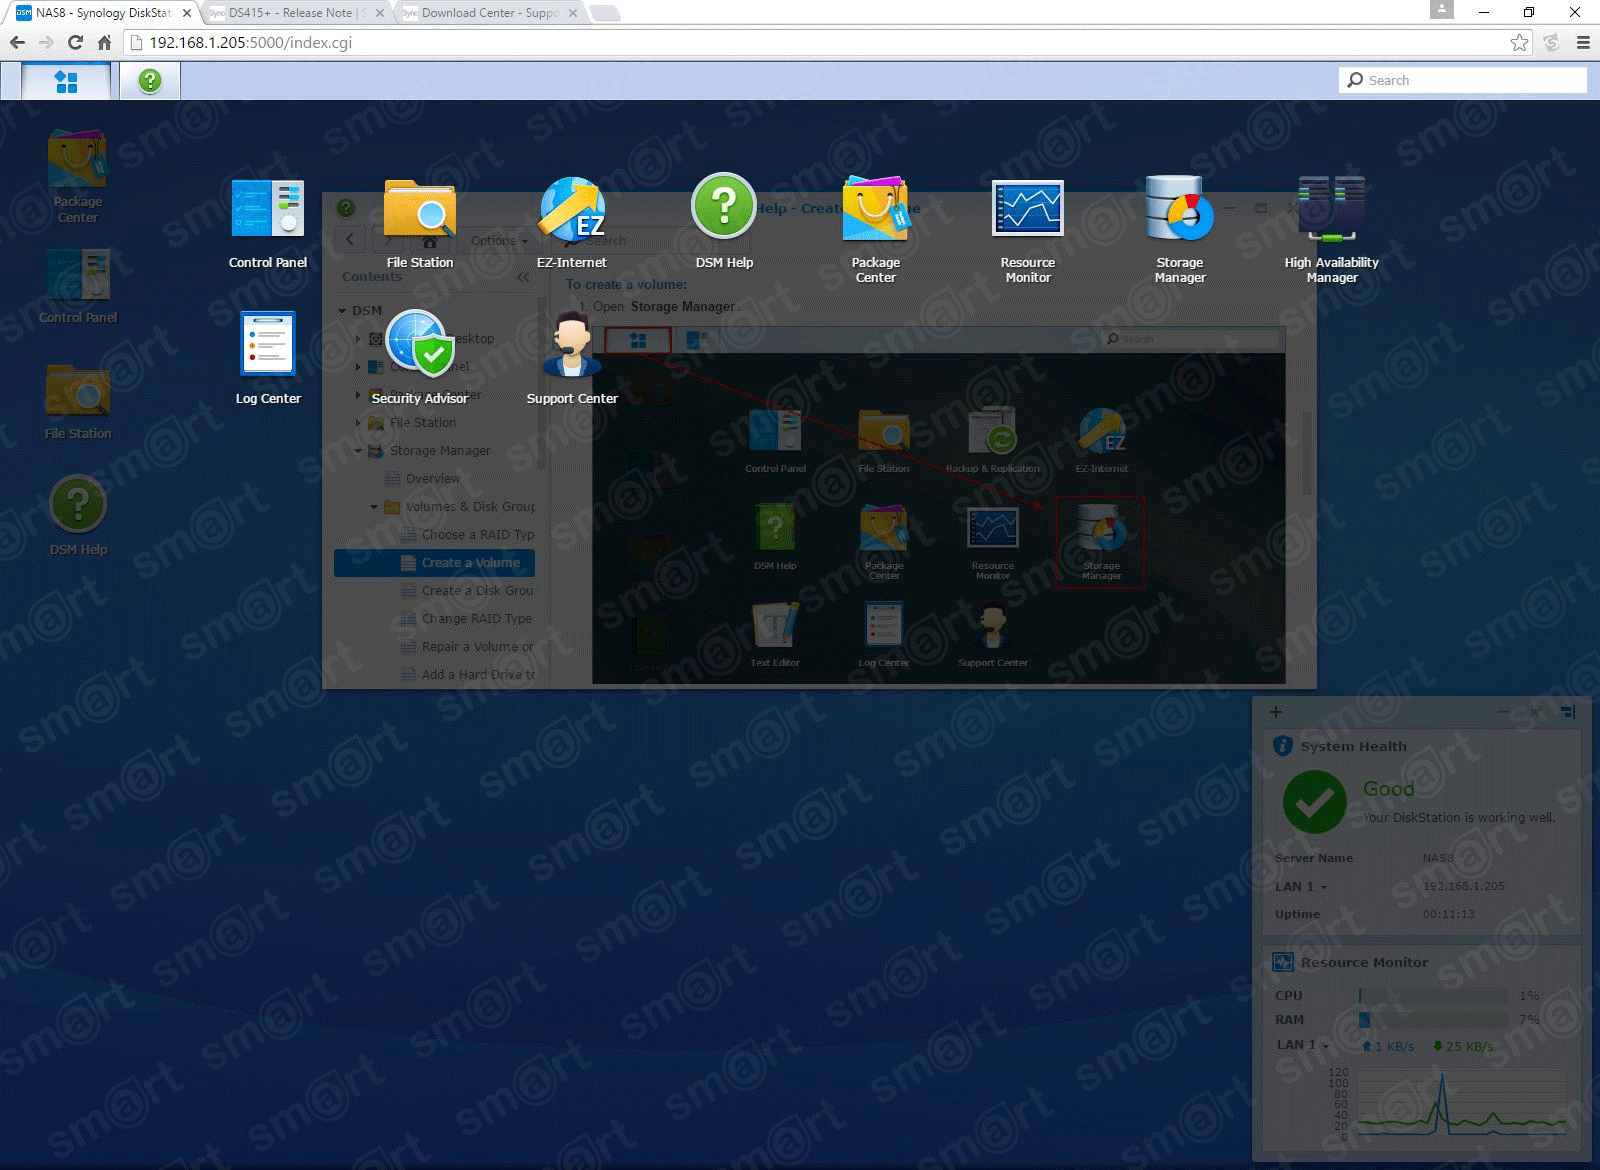Open Package Center desktop shortcut

point(78,177)
